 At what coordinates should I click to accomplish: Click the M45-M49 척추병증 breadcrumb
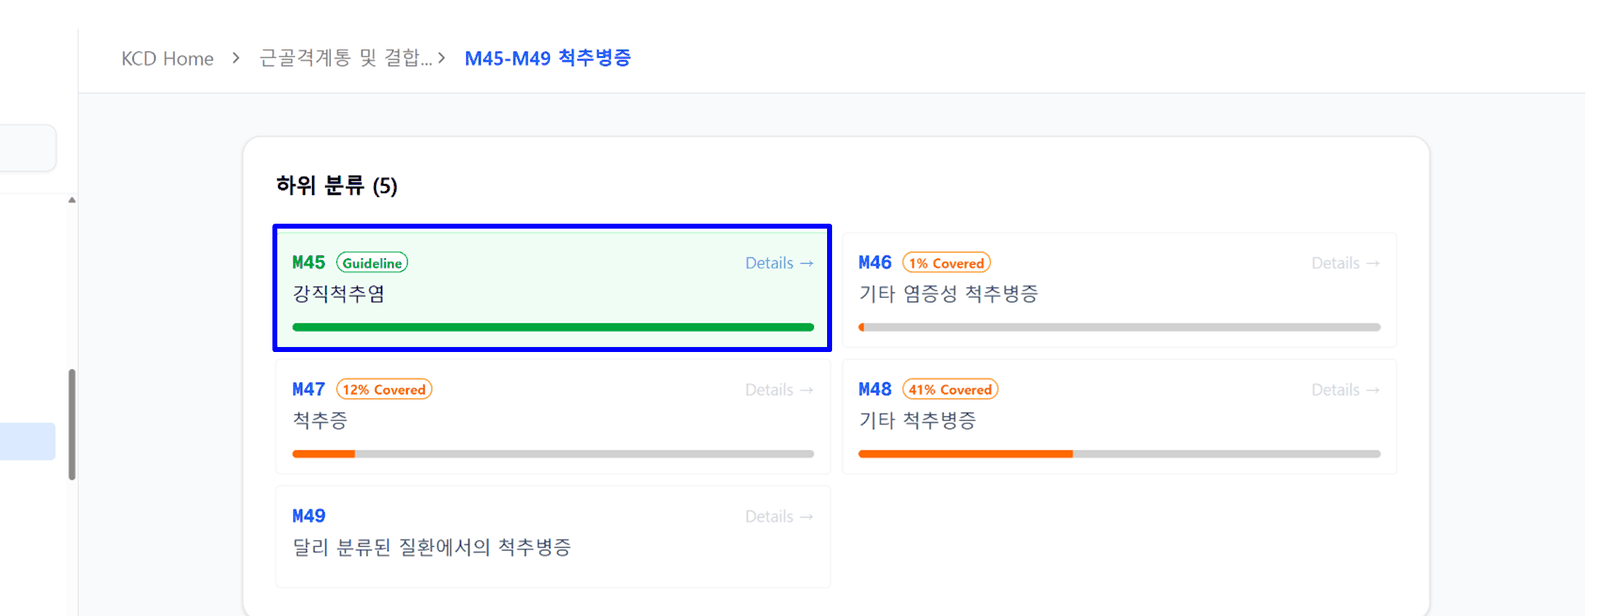(x=547, y=58)
